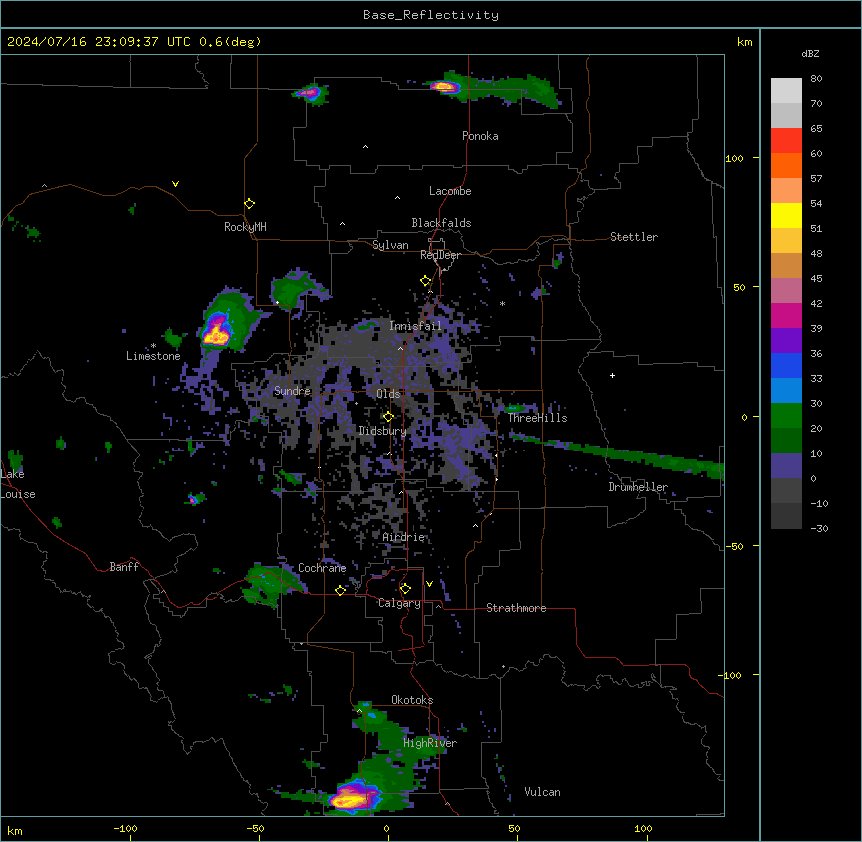The image size is (862, 842).
Task: Click the intense storm cell core east of Limestone
Action: [x=216, y=334]
